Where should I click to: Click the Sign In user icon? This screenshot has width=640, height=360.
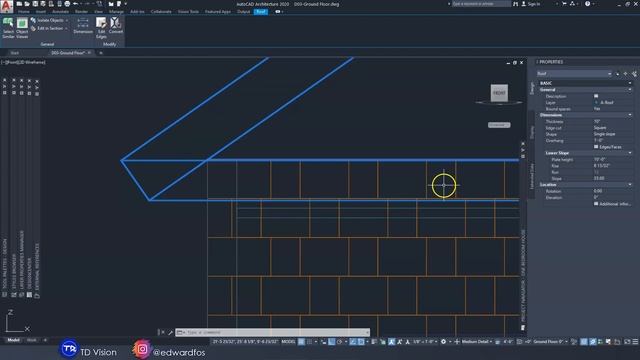[524, 4]
